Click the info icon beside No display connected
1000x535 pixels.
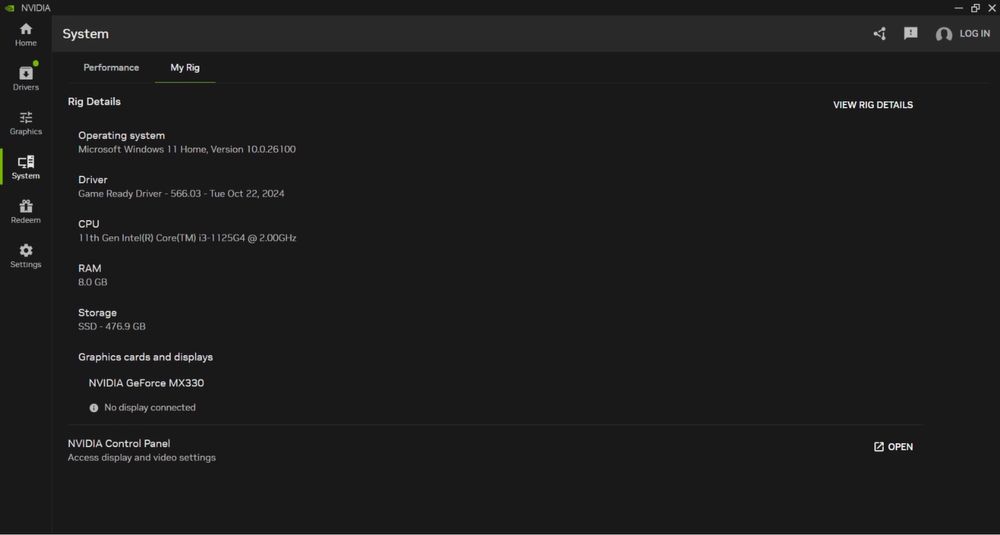(94, 407)
